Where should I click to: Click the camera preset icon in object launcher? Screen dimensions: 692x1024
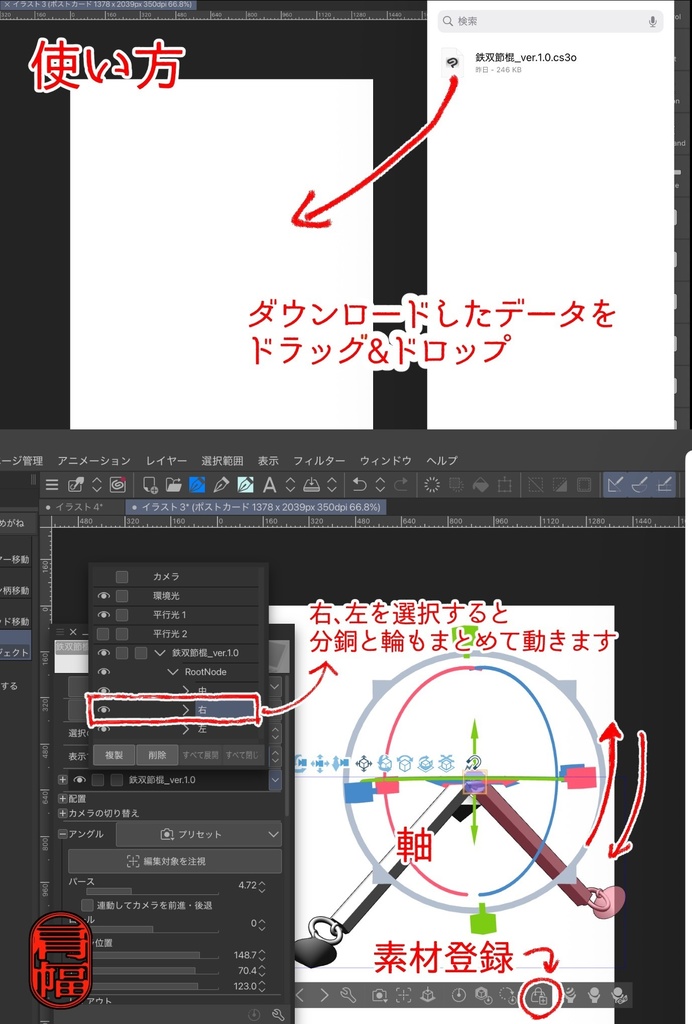click(x=379, y=995)
